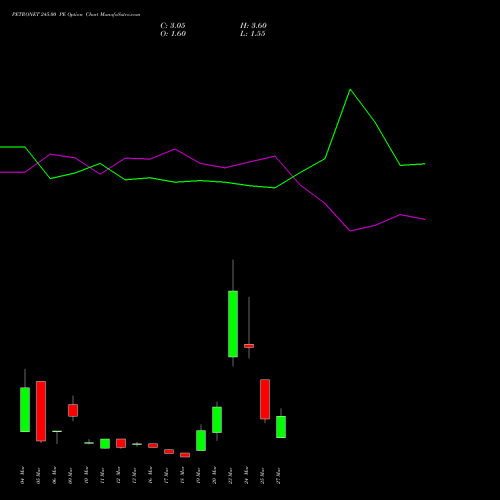Image resolution: width=500 pixels, height=500 pixels.
Task: Click the 04 Mar date label
Action: (x=22, y=475)
